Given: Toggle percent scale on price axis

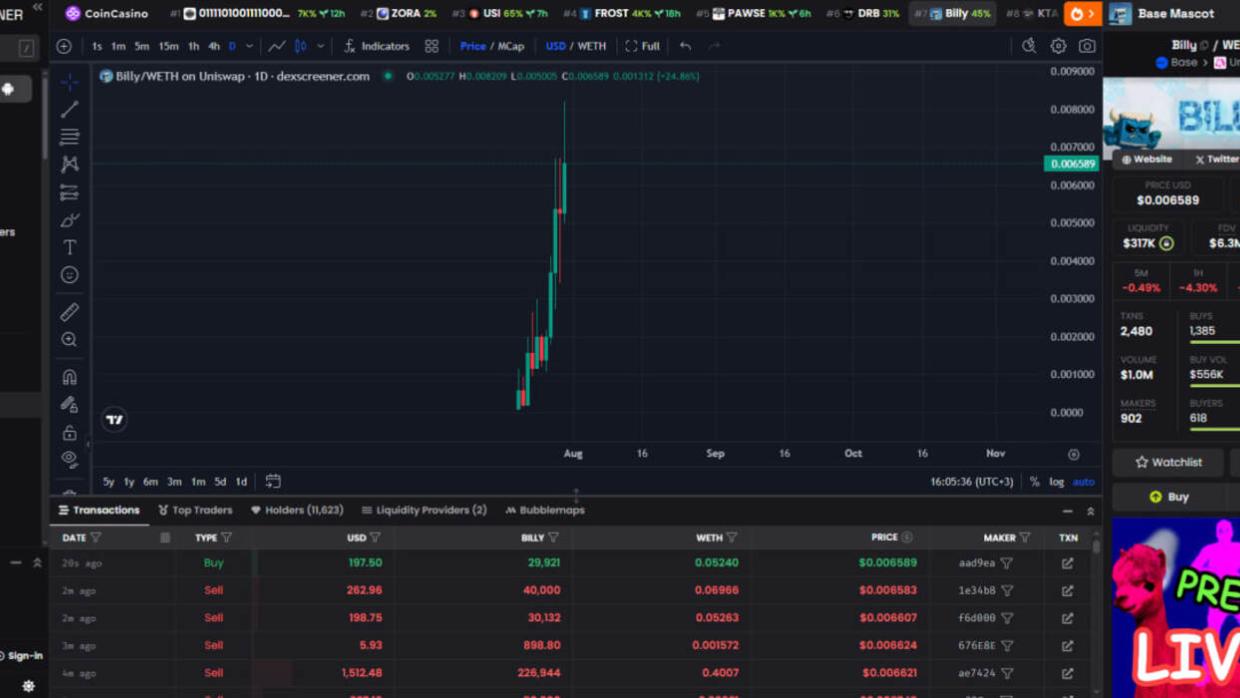Looking at the screenshot, I should point(1034,481).
